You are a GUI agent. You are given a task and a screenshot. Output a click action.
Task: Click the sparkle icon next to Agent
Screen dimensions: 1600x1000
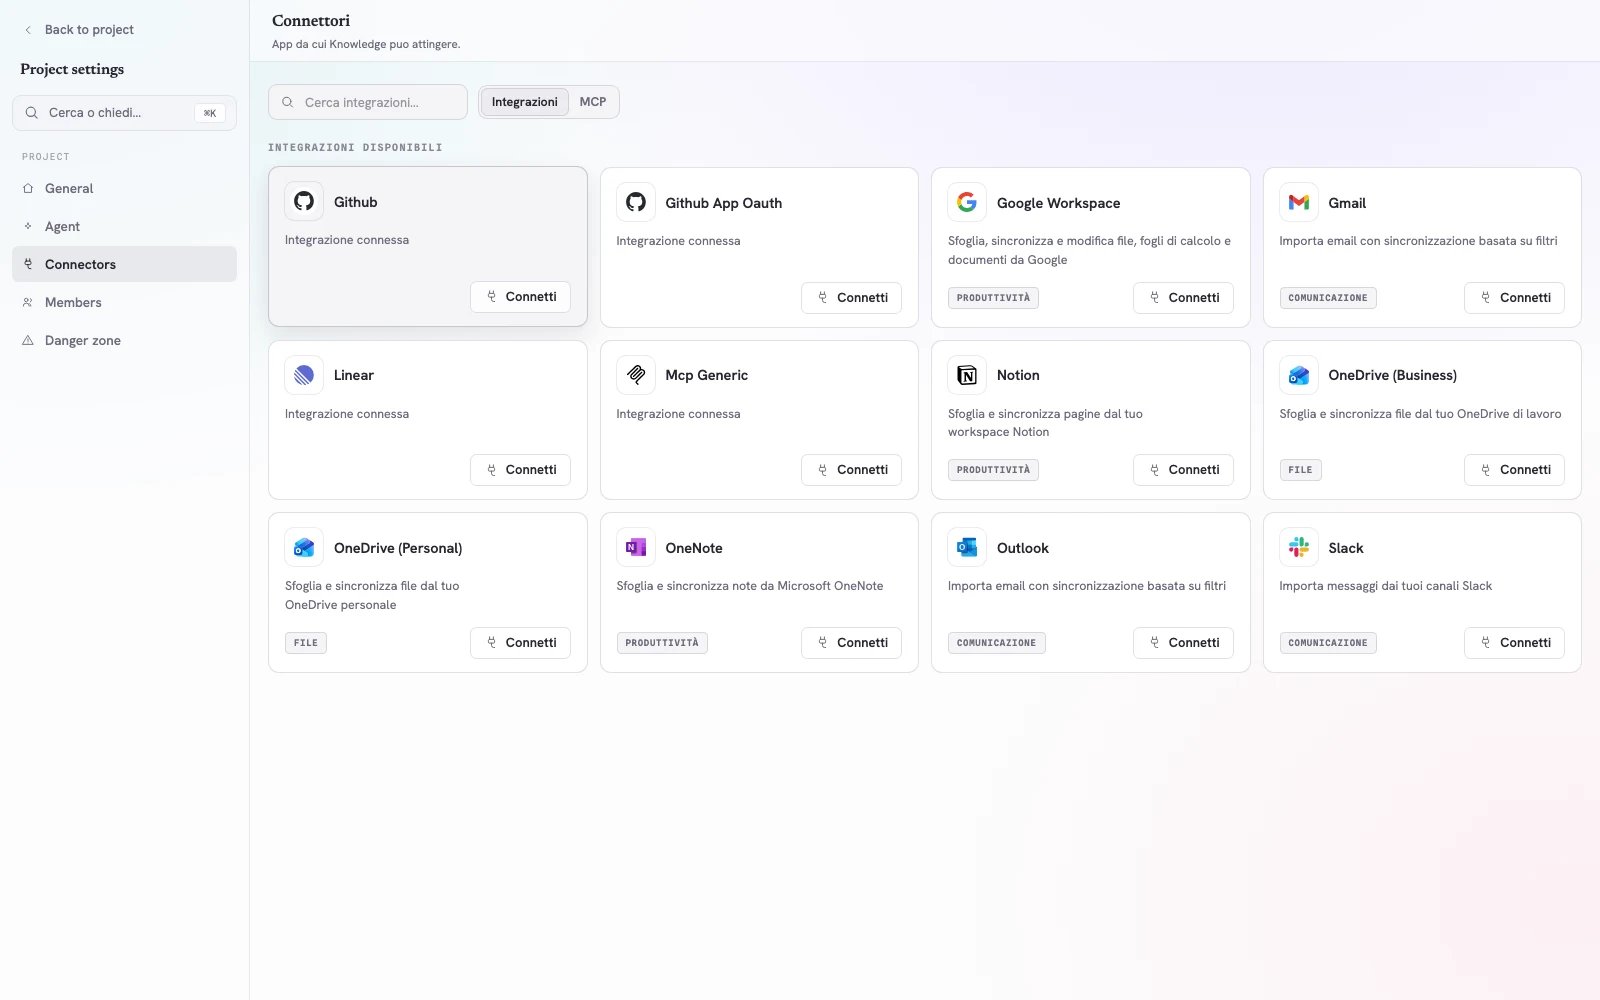pos(28,226)
